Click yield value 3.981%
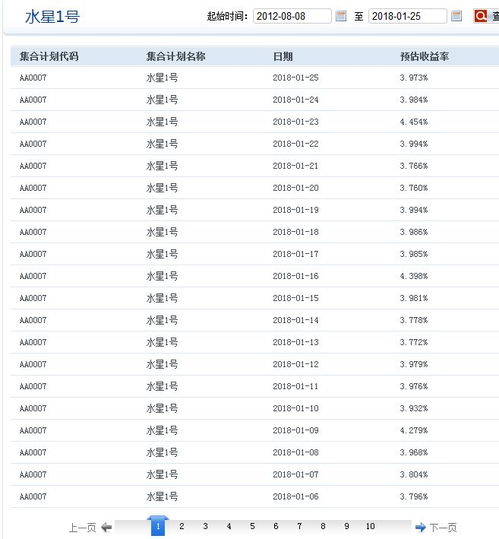Screen dimensions: 499x539 pyautogui.click(x=414, y=298)
